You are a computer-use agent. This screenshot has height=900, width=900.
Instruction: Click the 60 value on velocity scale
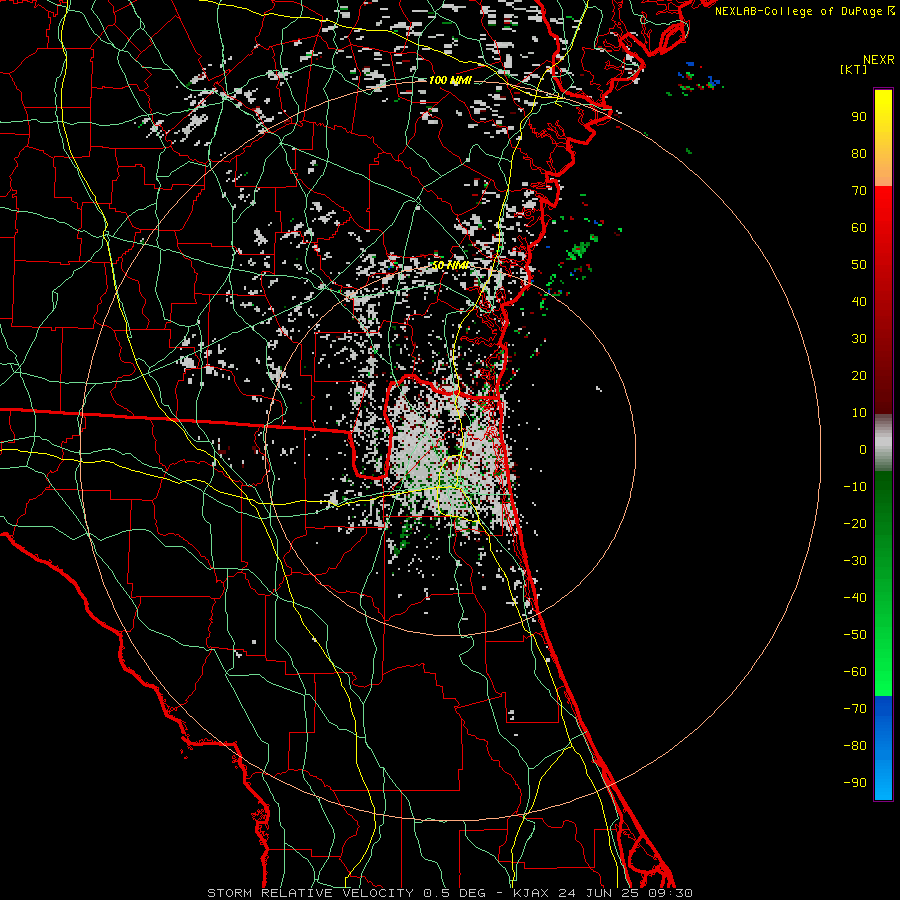coord(859,227)
